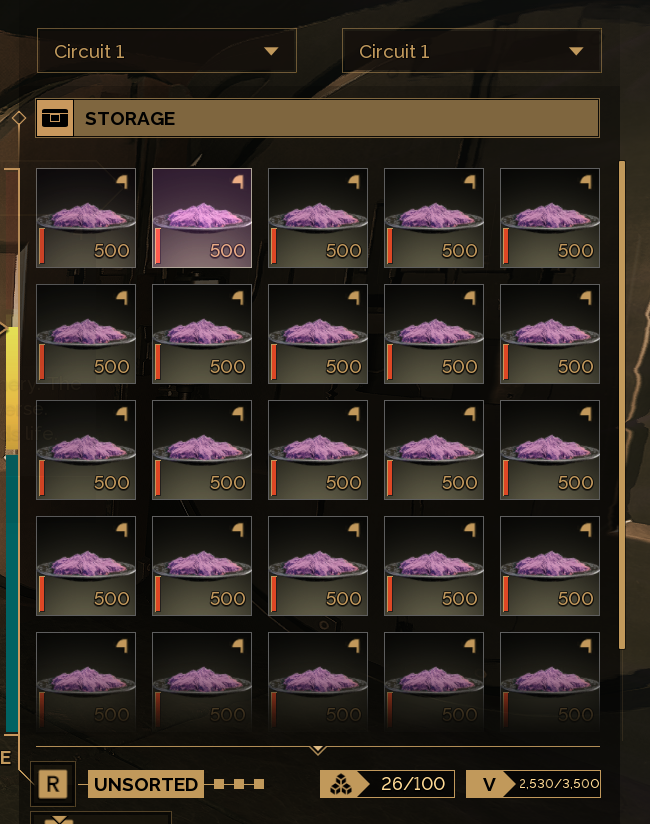Viewport: 650px width, 824px height.
Task: Select the first spice stack in top row
Action: pyautogui.click(x=86, y=218)
